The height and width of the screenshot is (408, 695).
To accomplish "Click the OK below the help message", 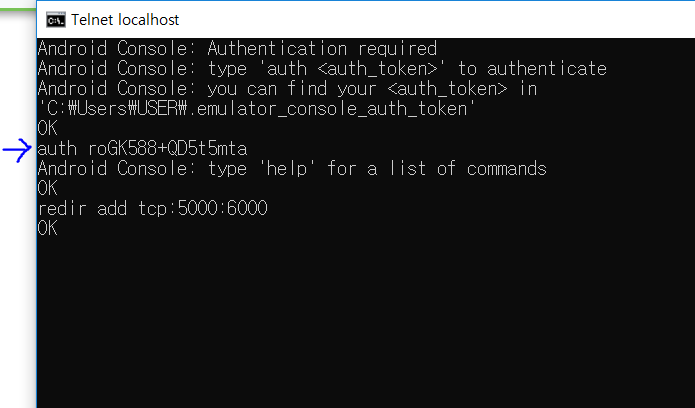I will [x=47, y=188].
